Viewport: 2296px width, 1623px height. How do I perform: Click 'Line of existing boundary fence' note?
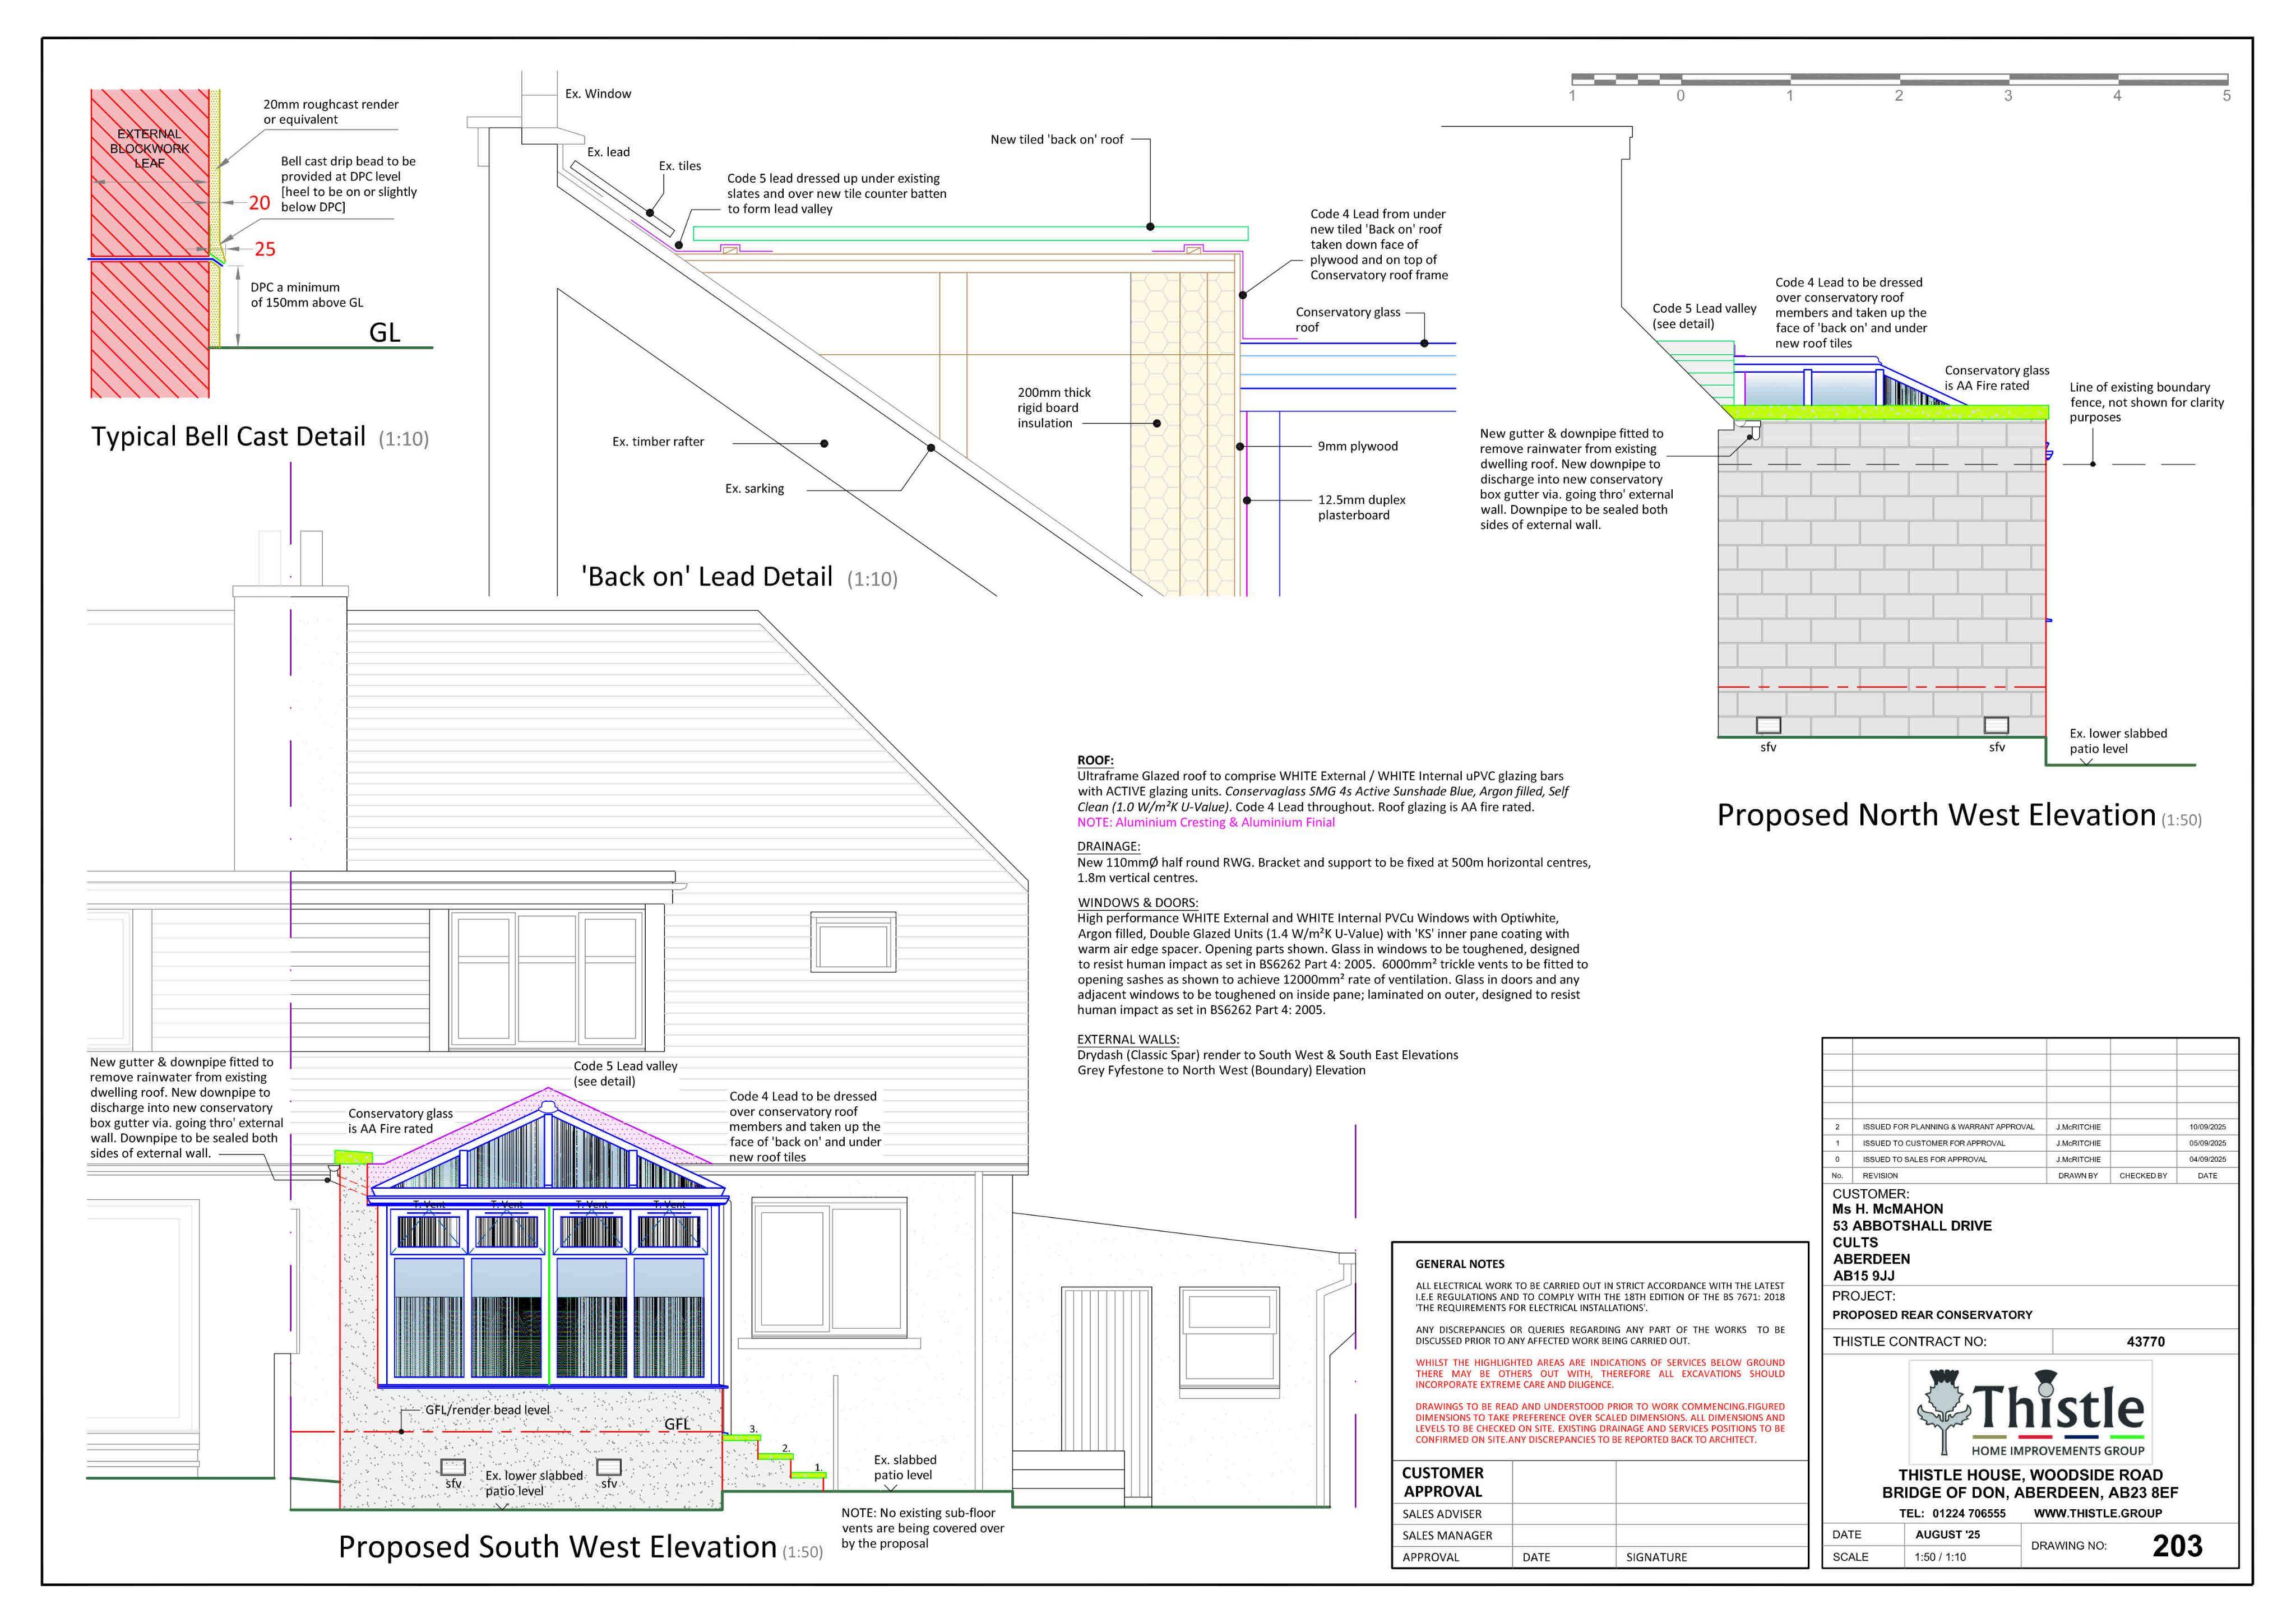point(2146,402)
